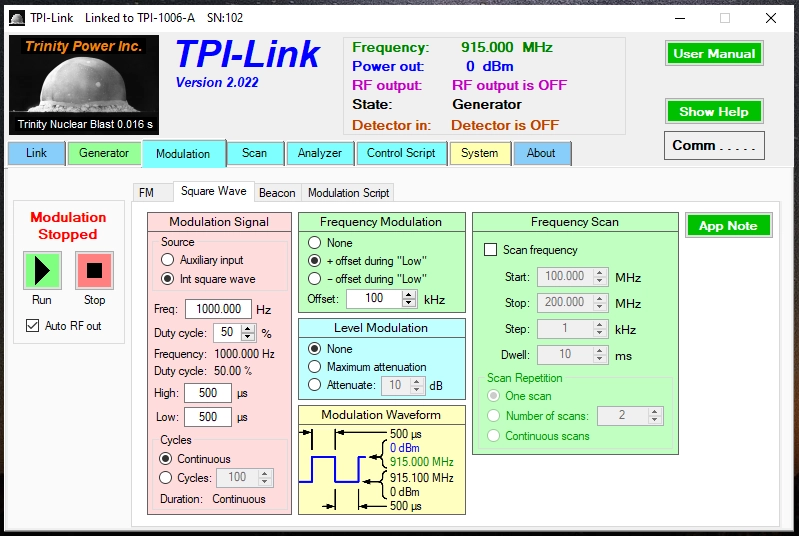The width and height of the screenshot is (799, 536).
Task: Open the System tab
Action: click(x=480, y=153)
